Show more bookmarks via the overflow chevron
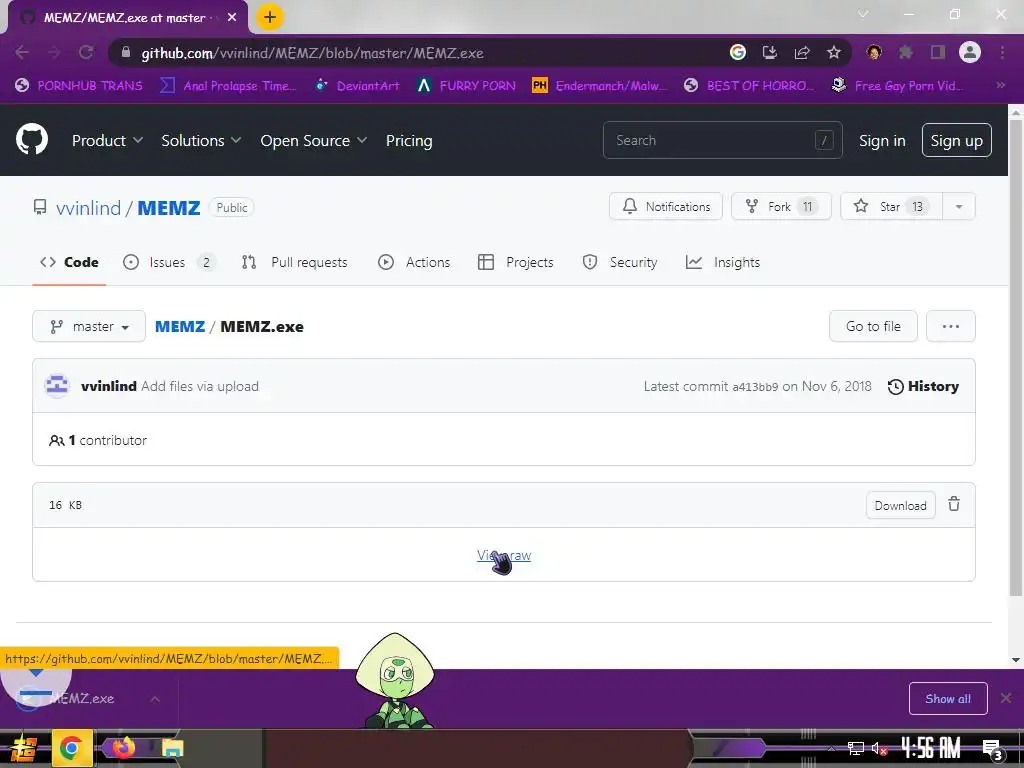The width and height of the screenshot is (1024, 768). pos(1000,85)
